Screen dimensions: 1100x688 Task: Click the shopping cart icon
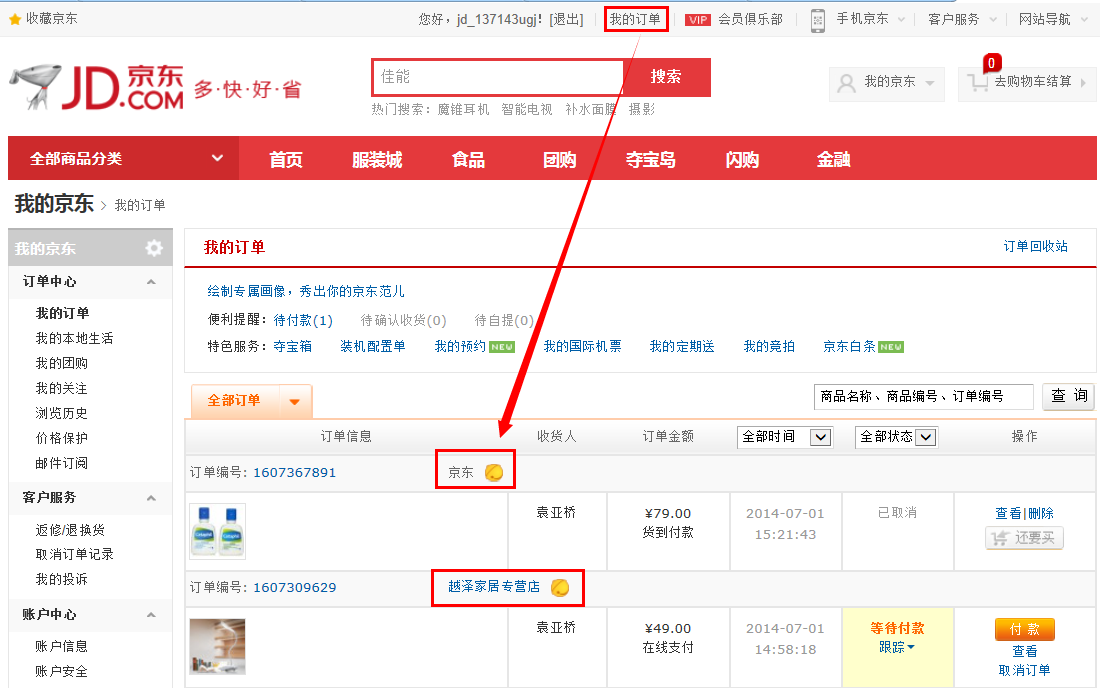[977, 83]
